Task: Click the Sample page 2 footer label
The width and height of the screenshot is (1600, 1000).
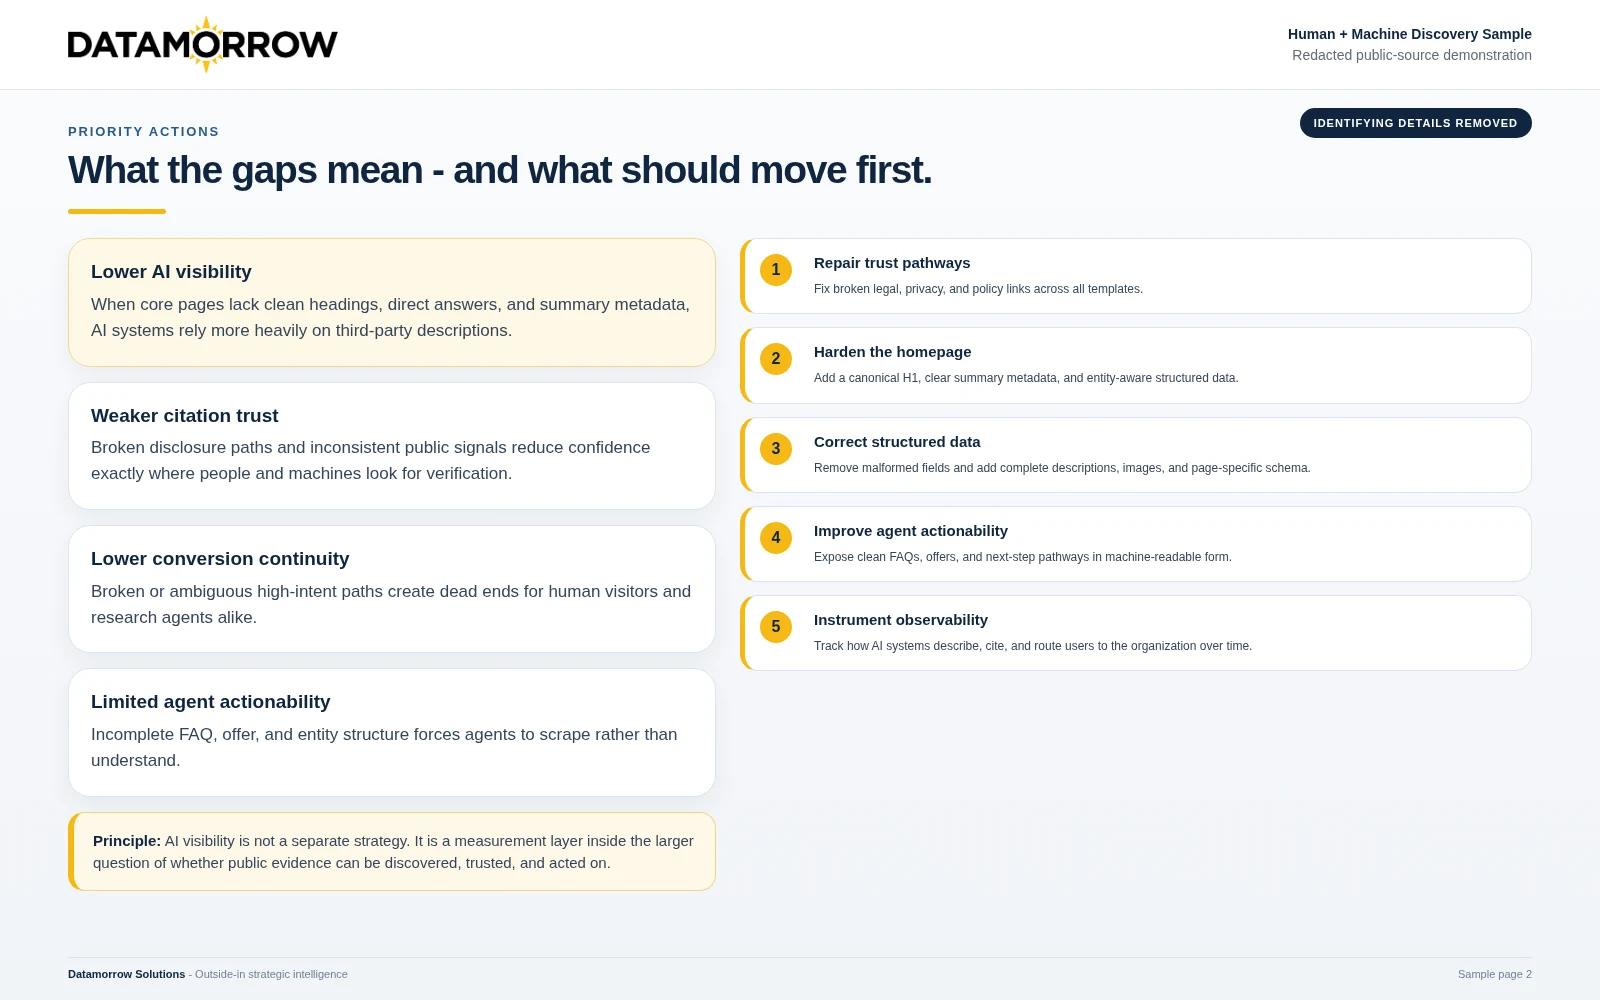Action: (x=1495, y=974)
